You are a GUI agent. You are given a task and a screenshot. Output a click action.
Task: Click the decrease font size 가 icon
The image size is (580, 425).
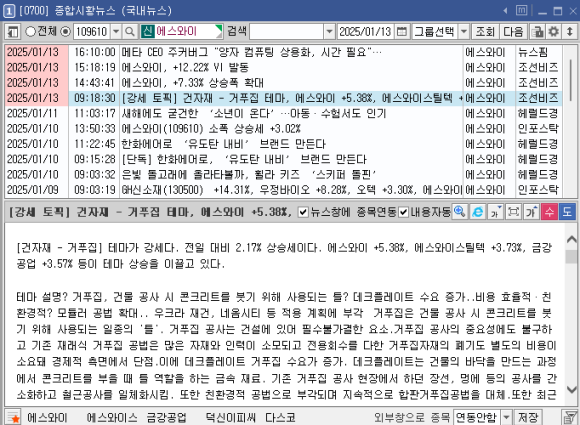pos(495,212)
